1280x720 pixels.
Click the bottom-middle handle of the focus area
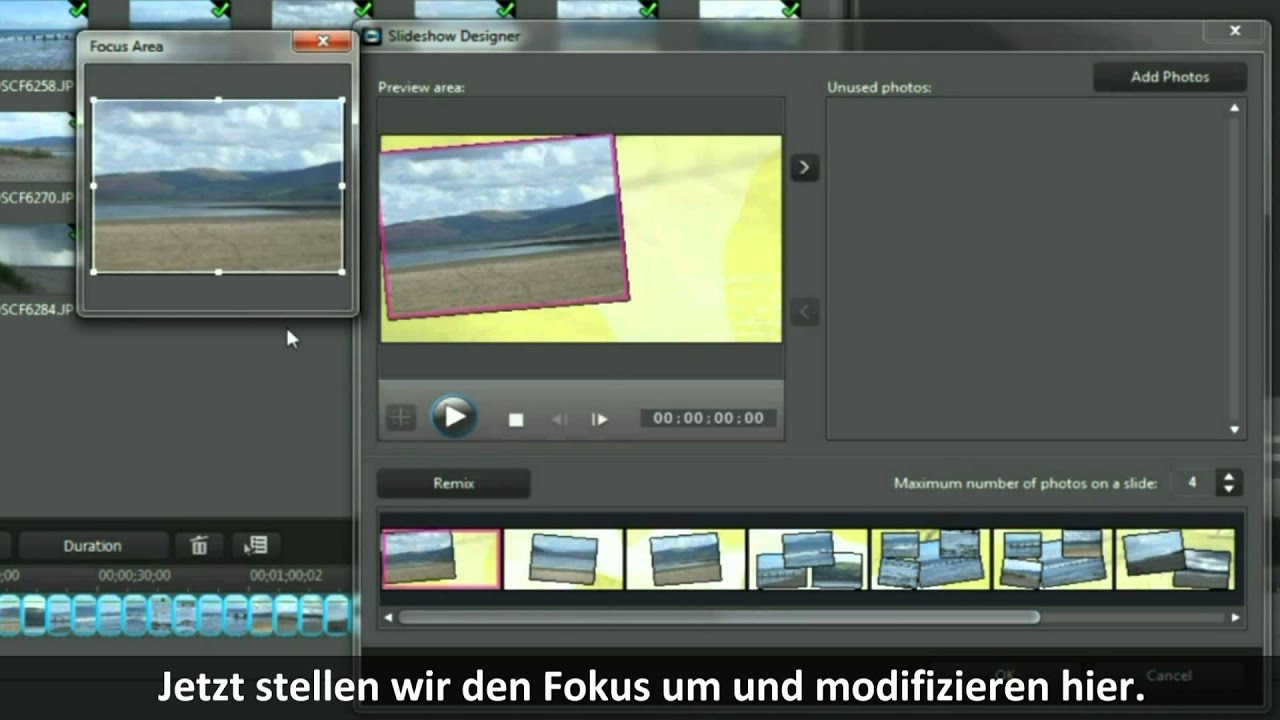click(218, 272)
